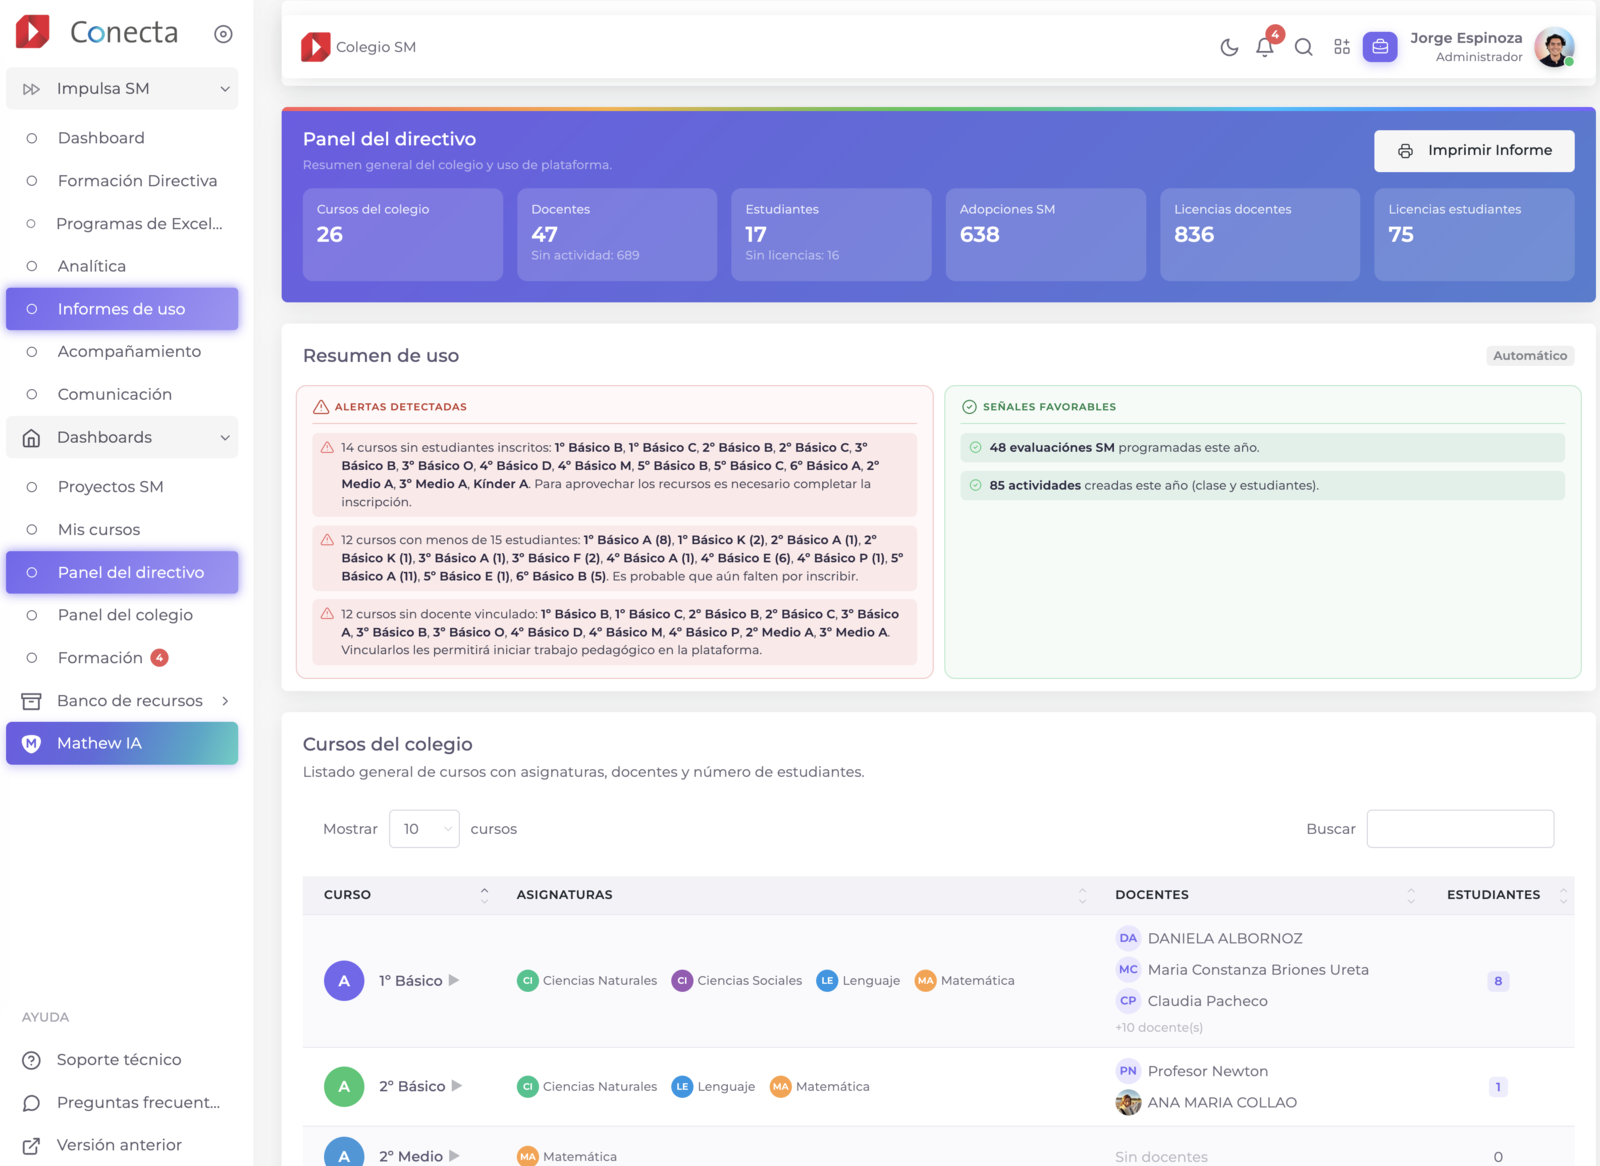Expand the 2° Medio course triangle
The height and width of the screenshot is (1166, 1600).
pos(454,1156)
